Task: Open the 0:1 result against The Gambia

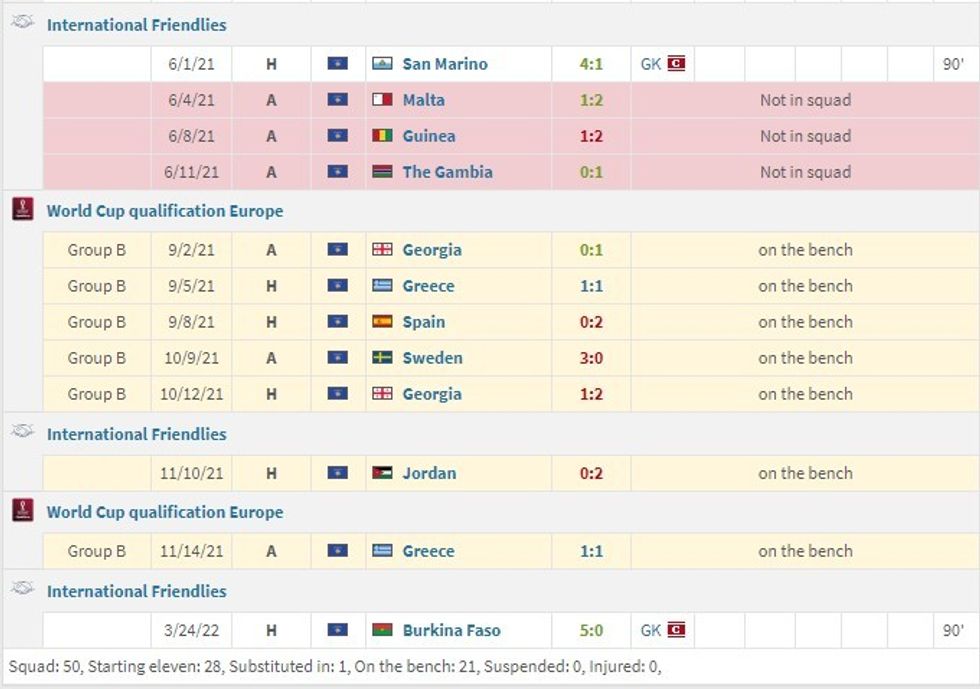Action: point(591,172)
